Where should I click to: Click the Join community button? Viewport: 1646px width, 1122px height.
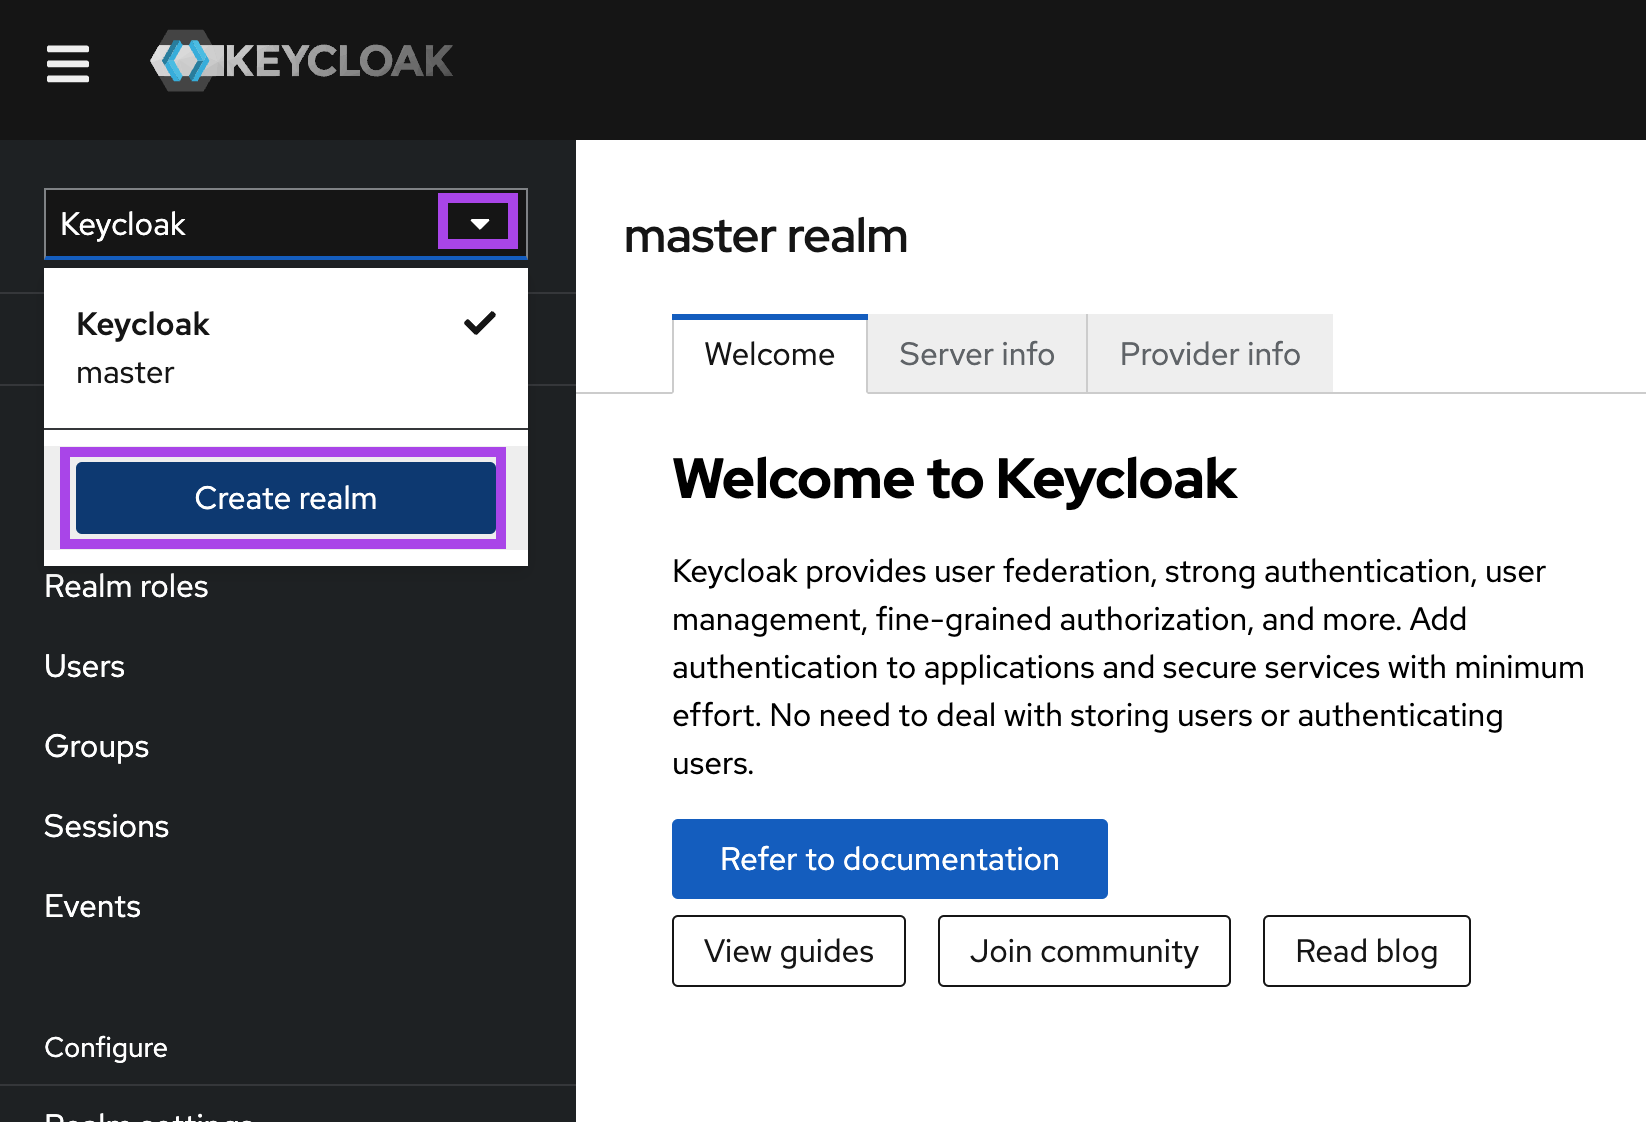point(1084,951)
